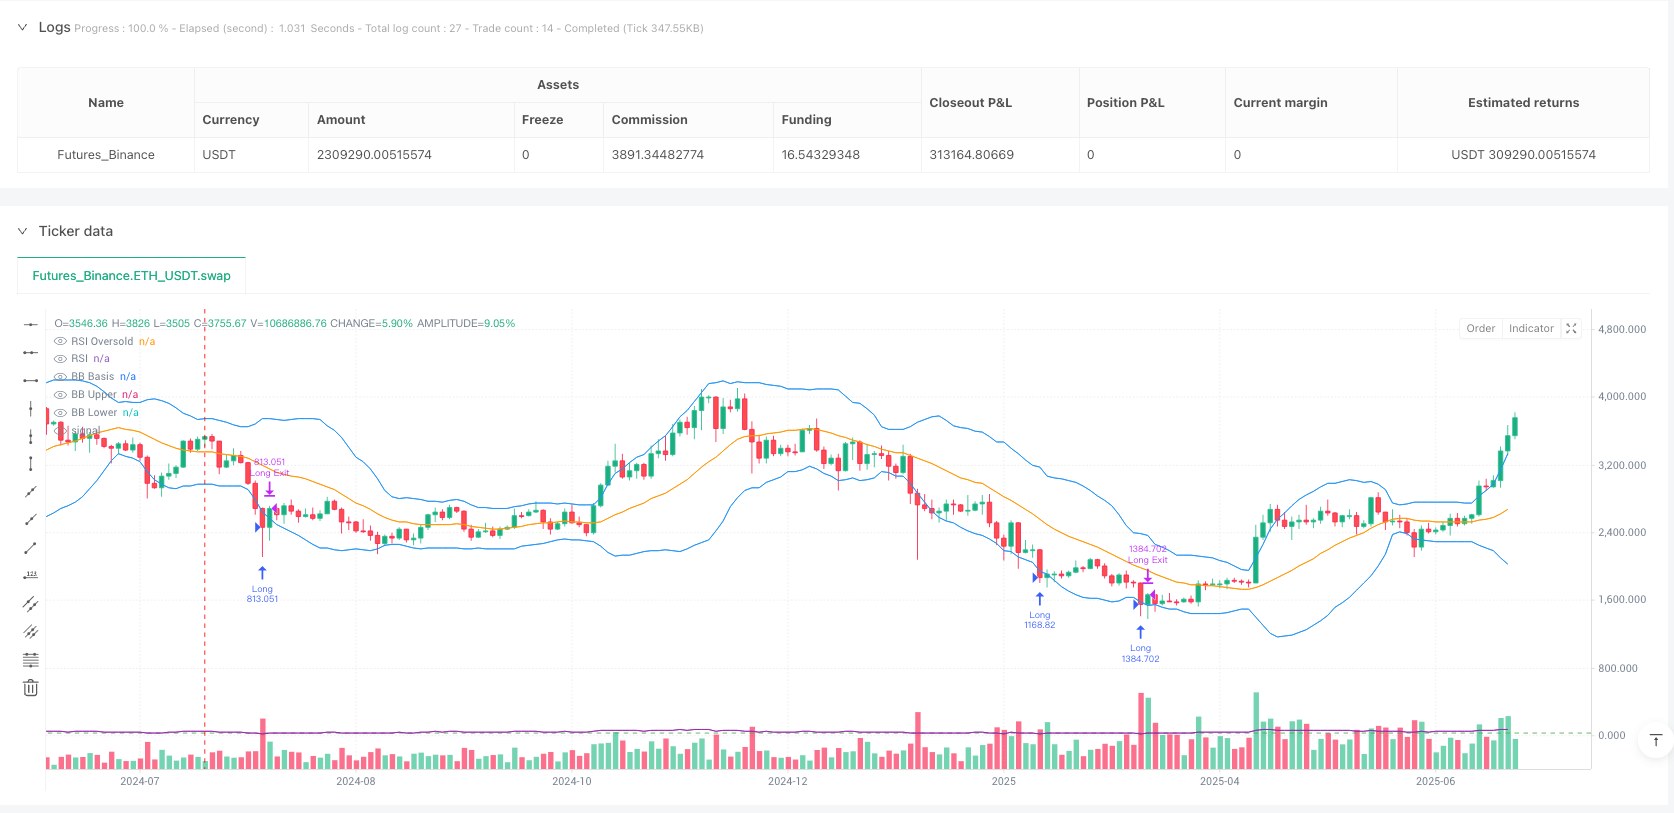This screenshot has height=813, width=1674.
Task: Select the vertical segment drawing tool
Action: pos(31,463)
